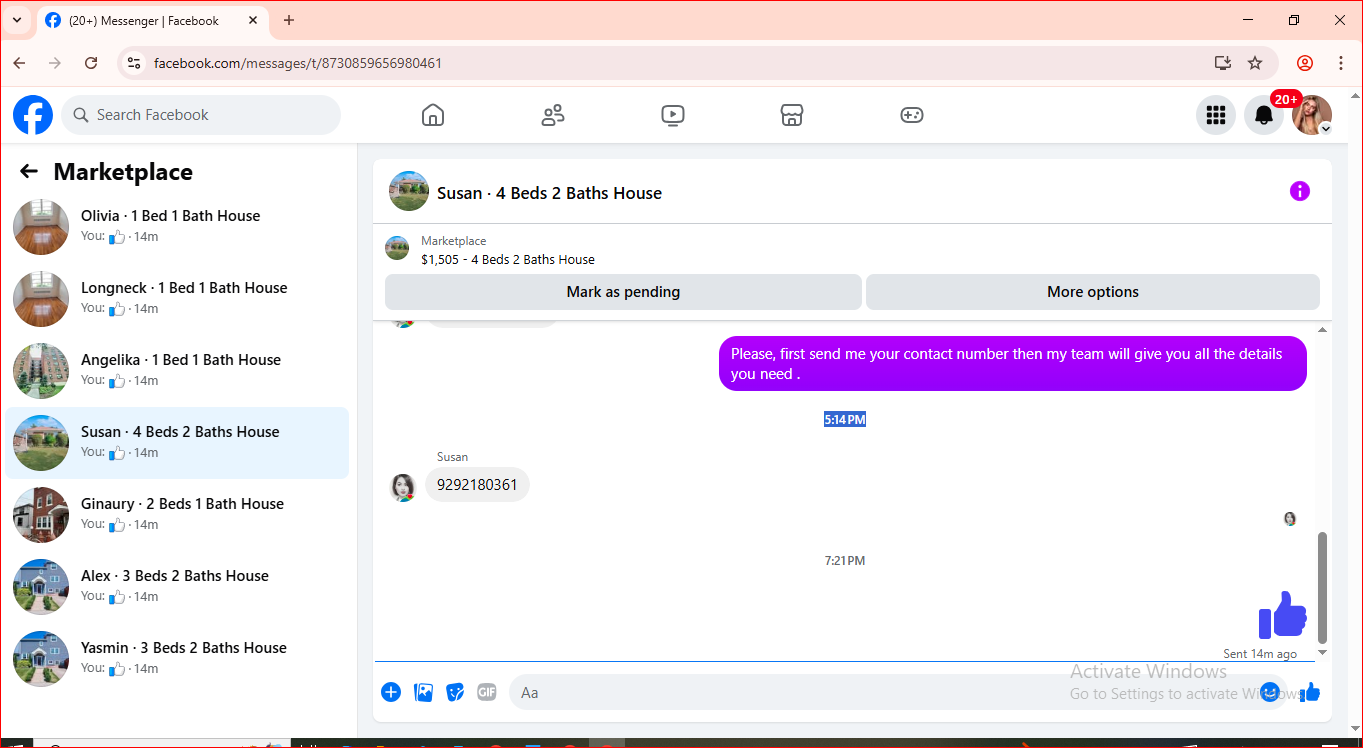Select the Messenger | Facebook tab
Viewport: 1363px width, 748px height.
(152, 21)
